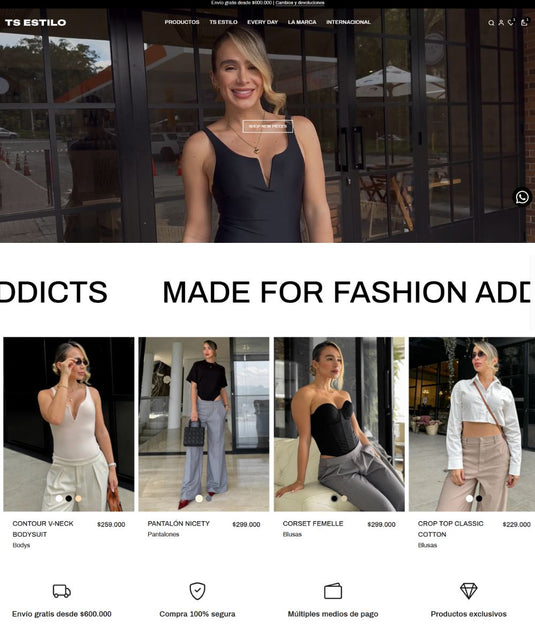Go to INTERNACIONAL in the navigation
This screenshot has height=642, width=535.
348,22
